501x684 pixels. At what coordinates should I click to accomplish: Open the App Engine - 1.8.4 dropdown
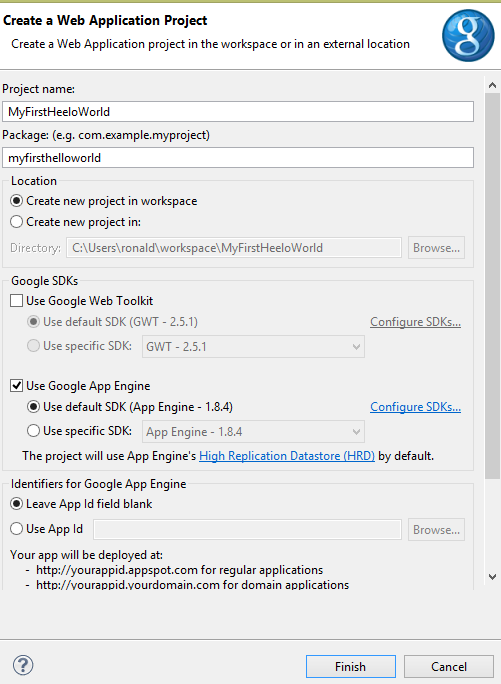[x=253, y=432]
